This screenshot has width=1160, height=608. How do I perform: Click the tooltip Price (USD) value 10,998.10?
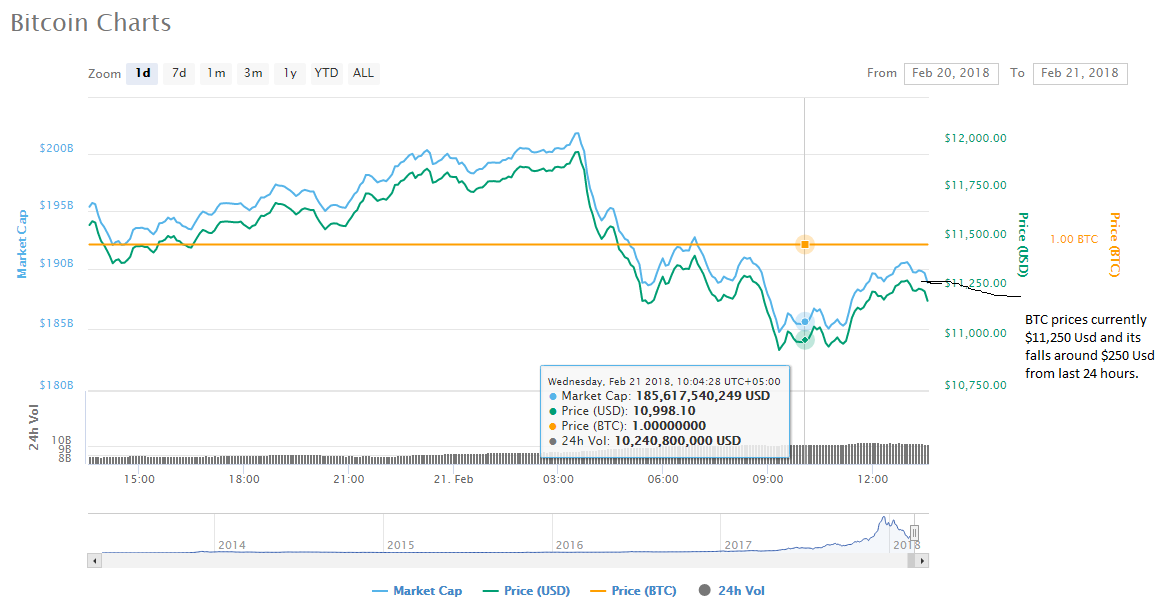(x=664, y=411)
